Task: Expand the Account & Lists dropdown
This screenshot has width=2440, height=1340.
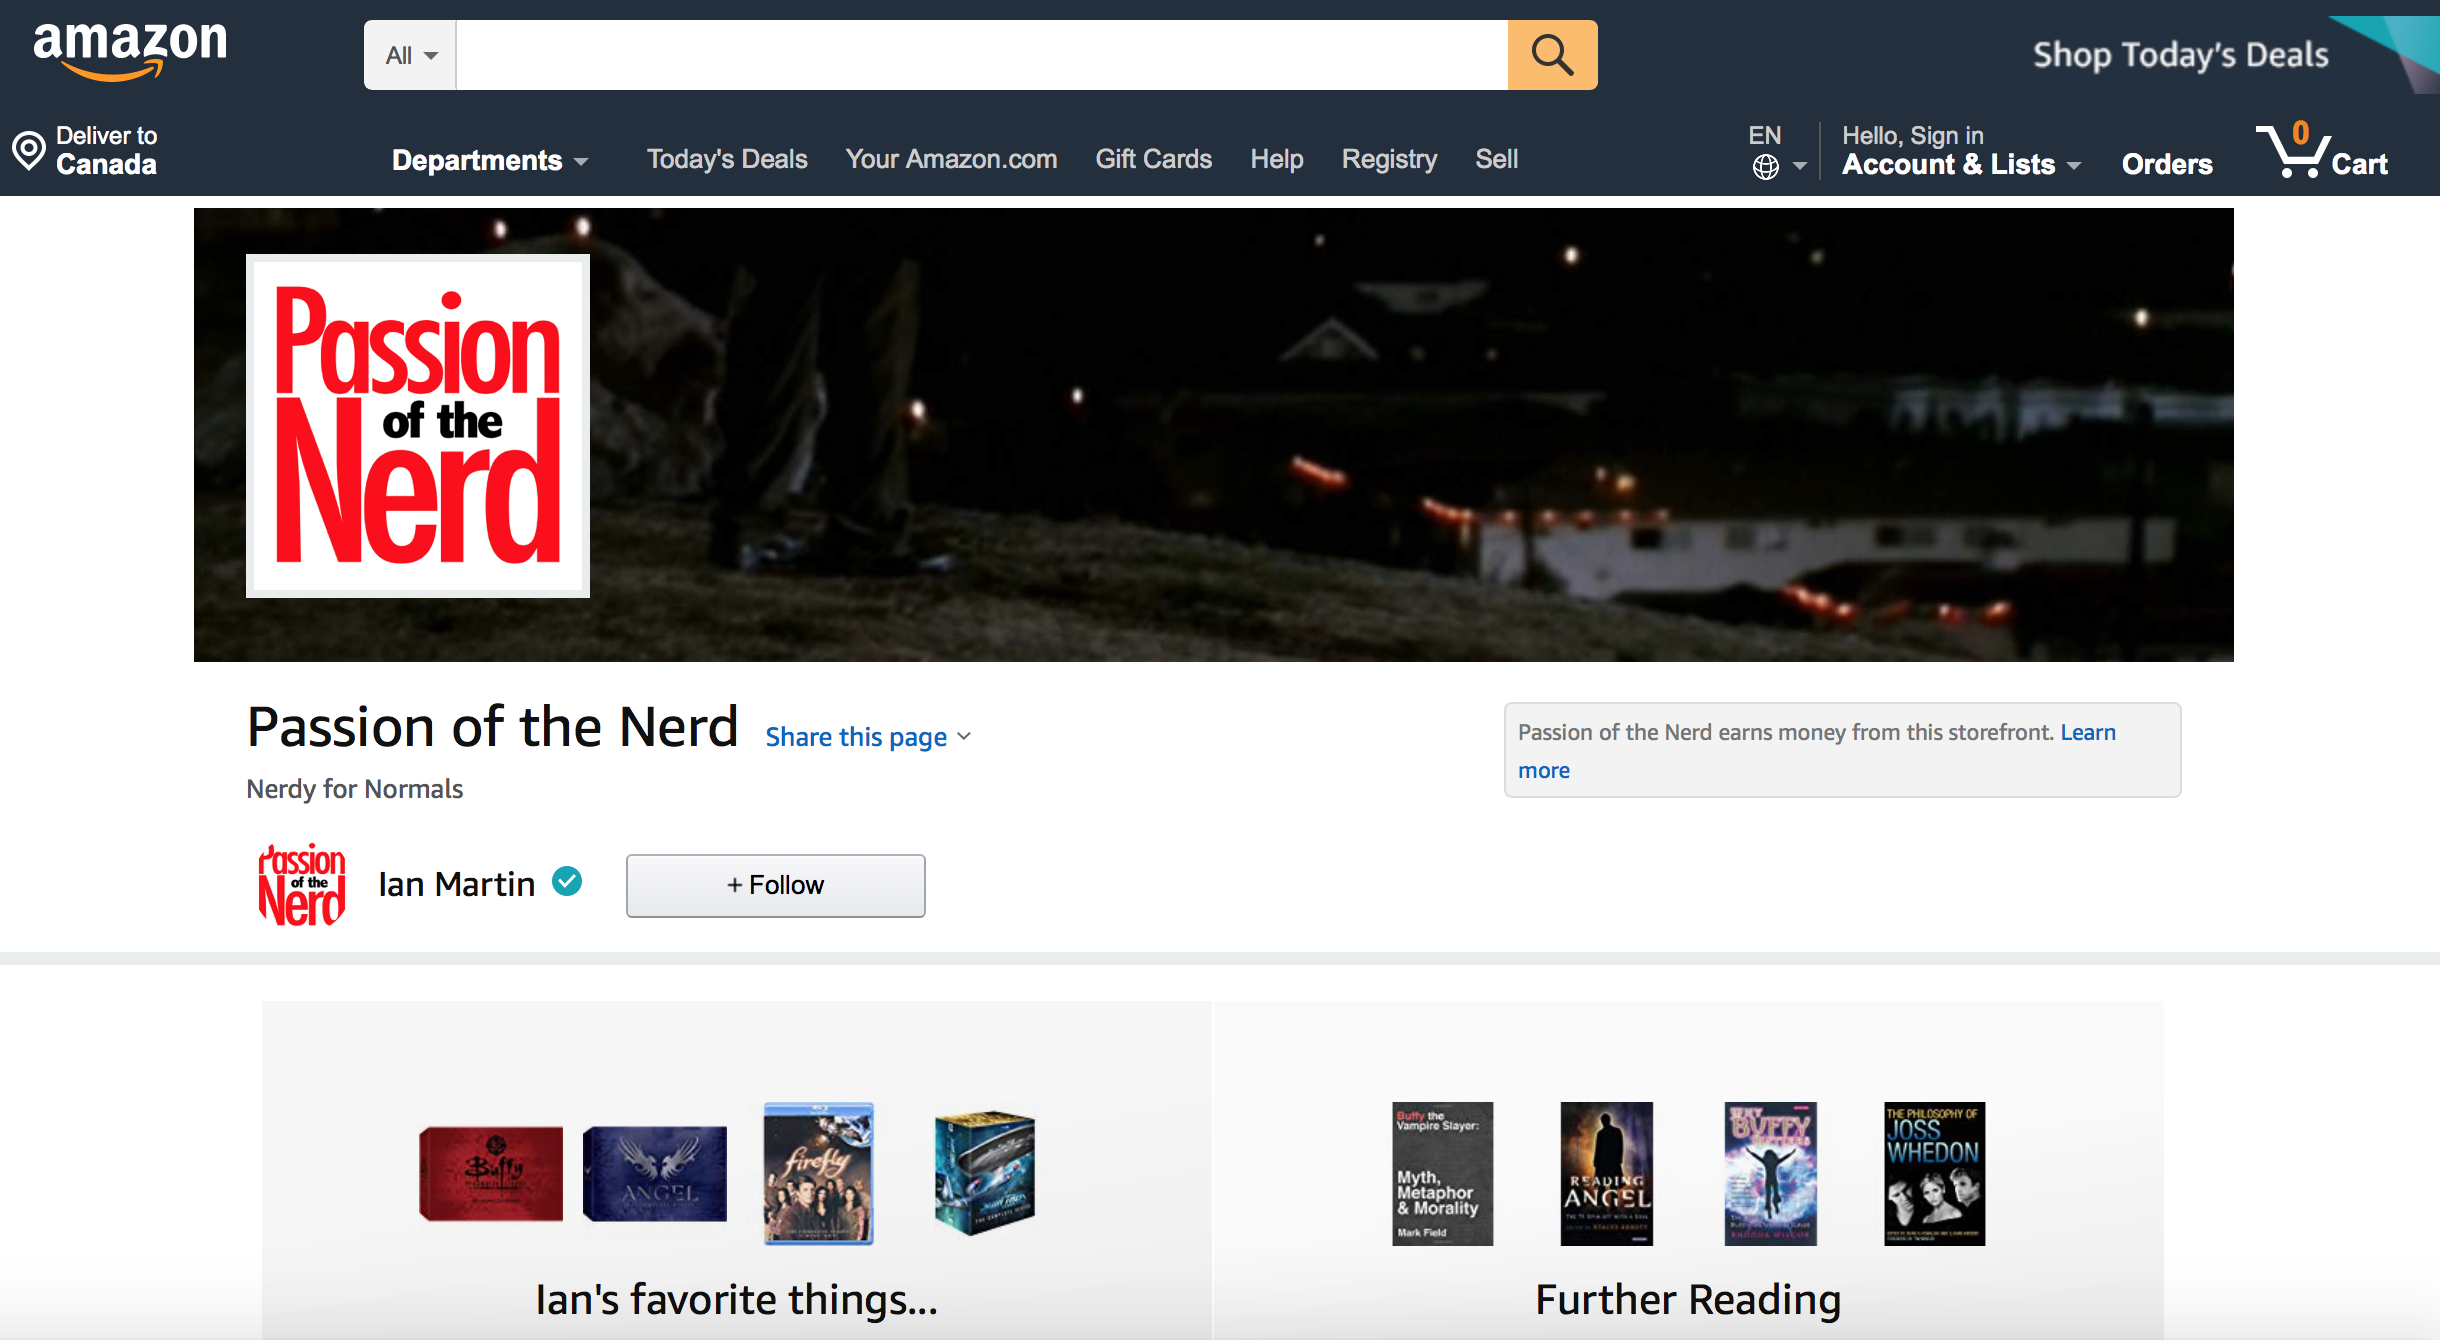Action: [1961, 165]
